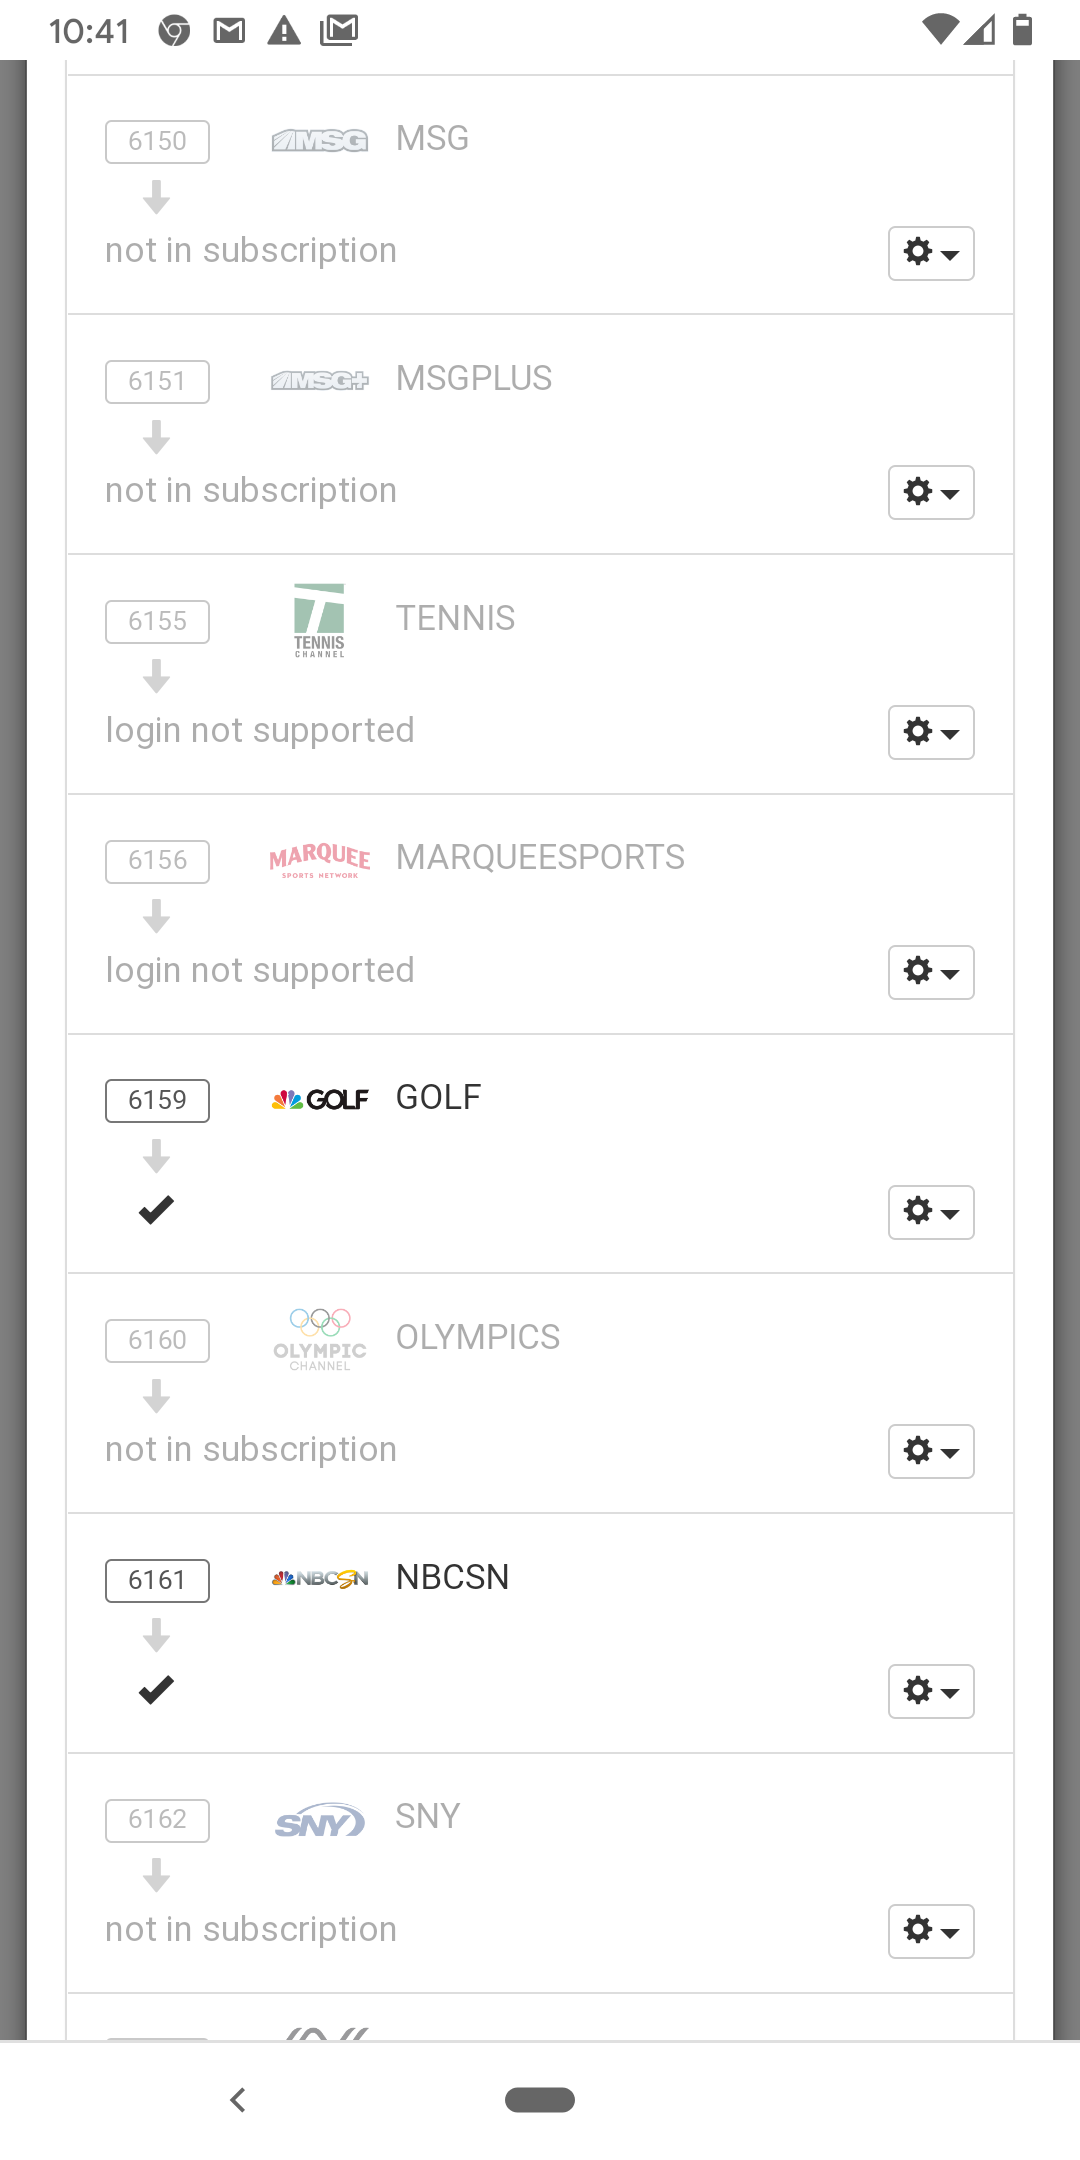The width and height of the screenshot is (1080, 2160).
Task: Tap the NBCSN channel logo
Action: click(x=319, y=1579)
